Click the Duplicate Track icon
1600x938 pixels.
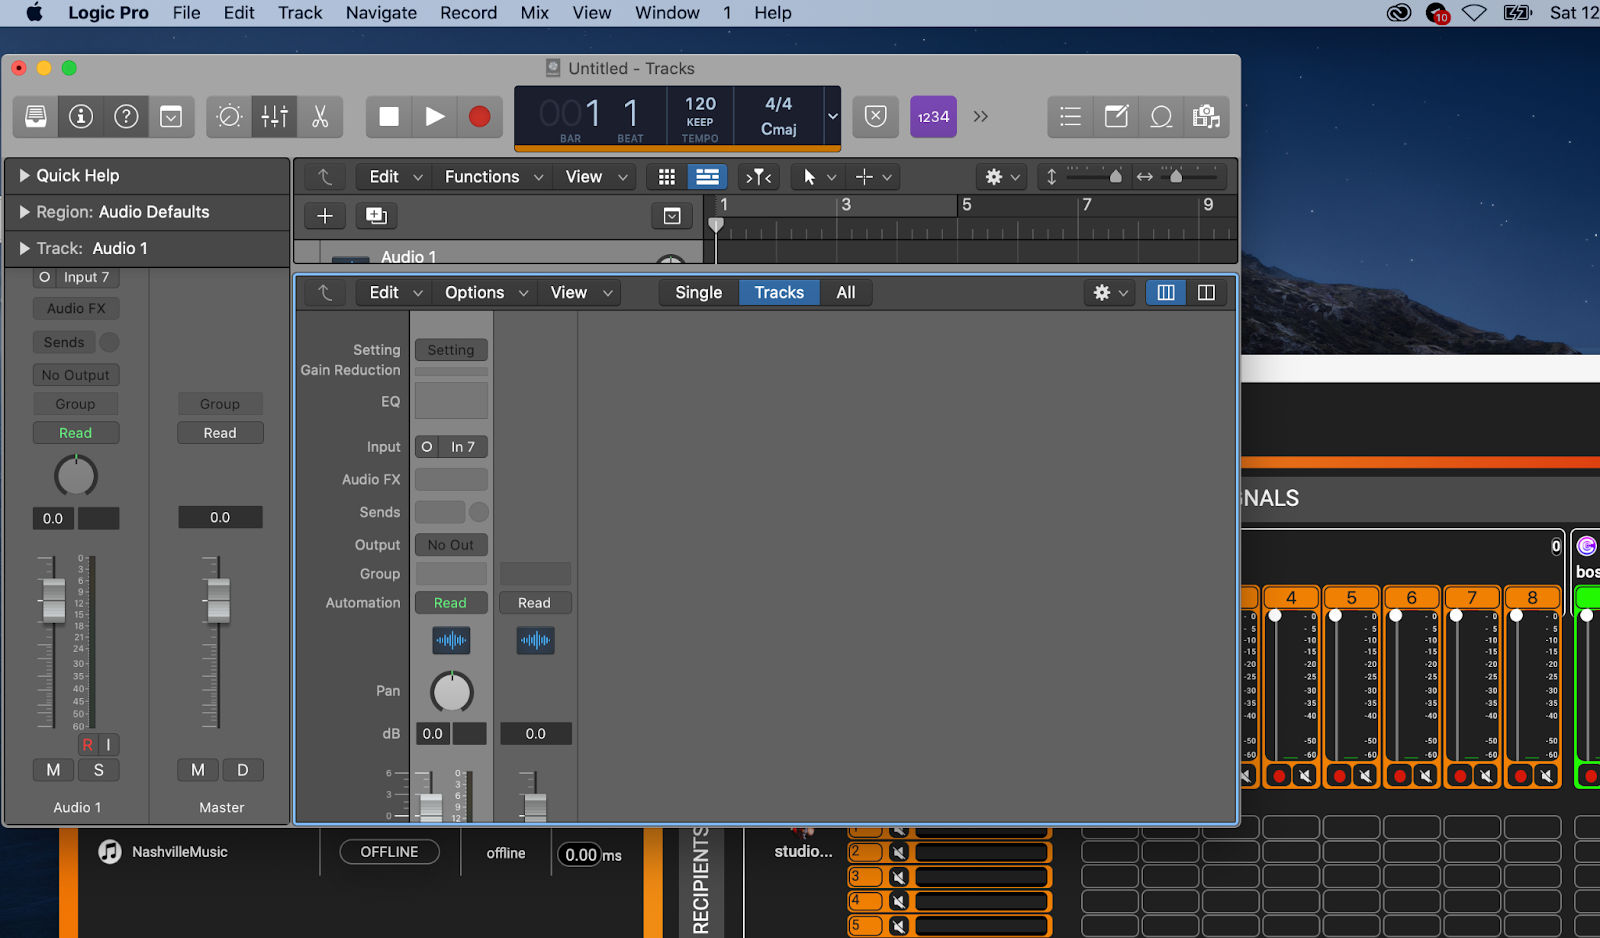[x=376, y=216]
